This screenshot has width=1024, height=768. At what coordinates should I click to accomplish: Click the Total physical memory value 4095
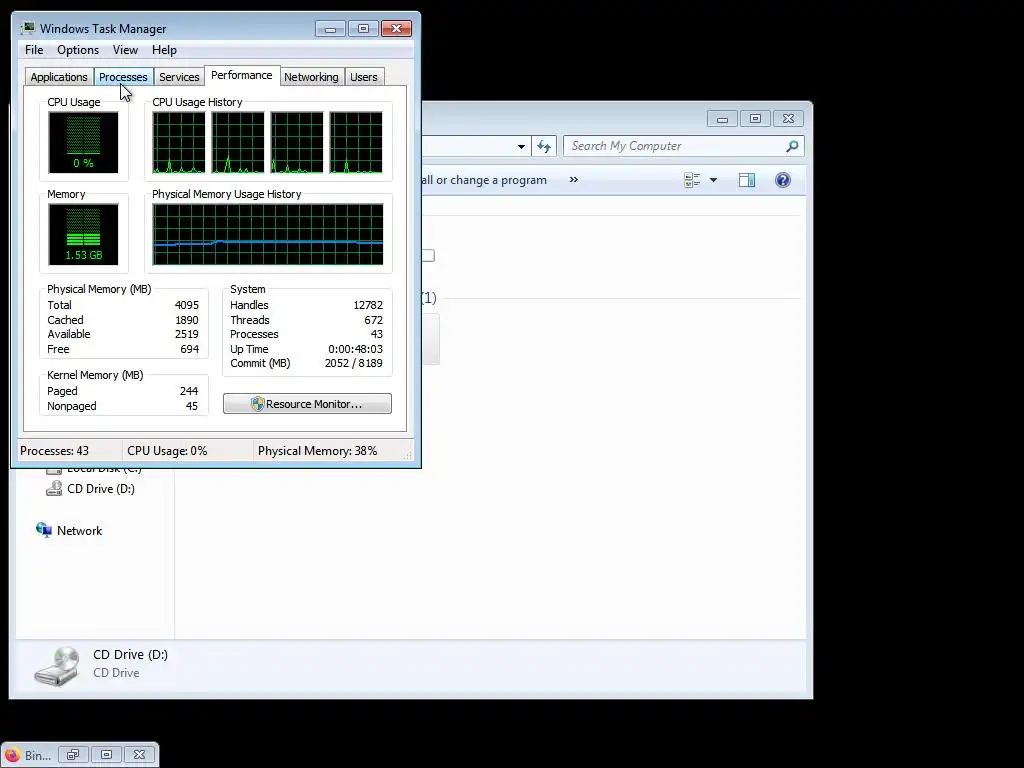(x=187, y=305)
